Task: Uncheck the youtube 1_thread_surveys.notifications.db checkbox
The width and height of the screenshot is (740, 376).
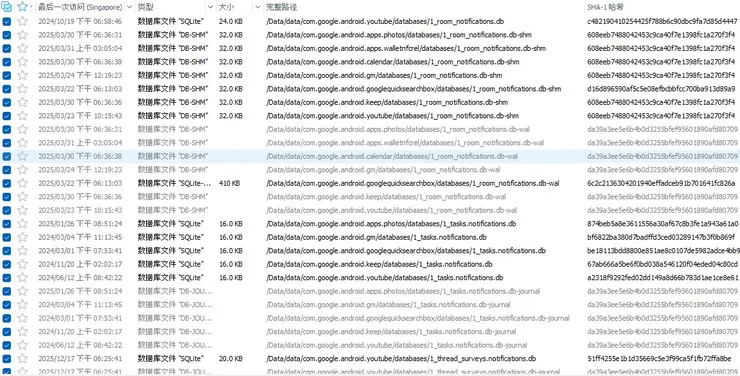Action: [x=7, y=359]
